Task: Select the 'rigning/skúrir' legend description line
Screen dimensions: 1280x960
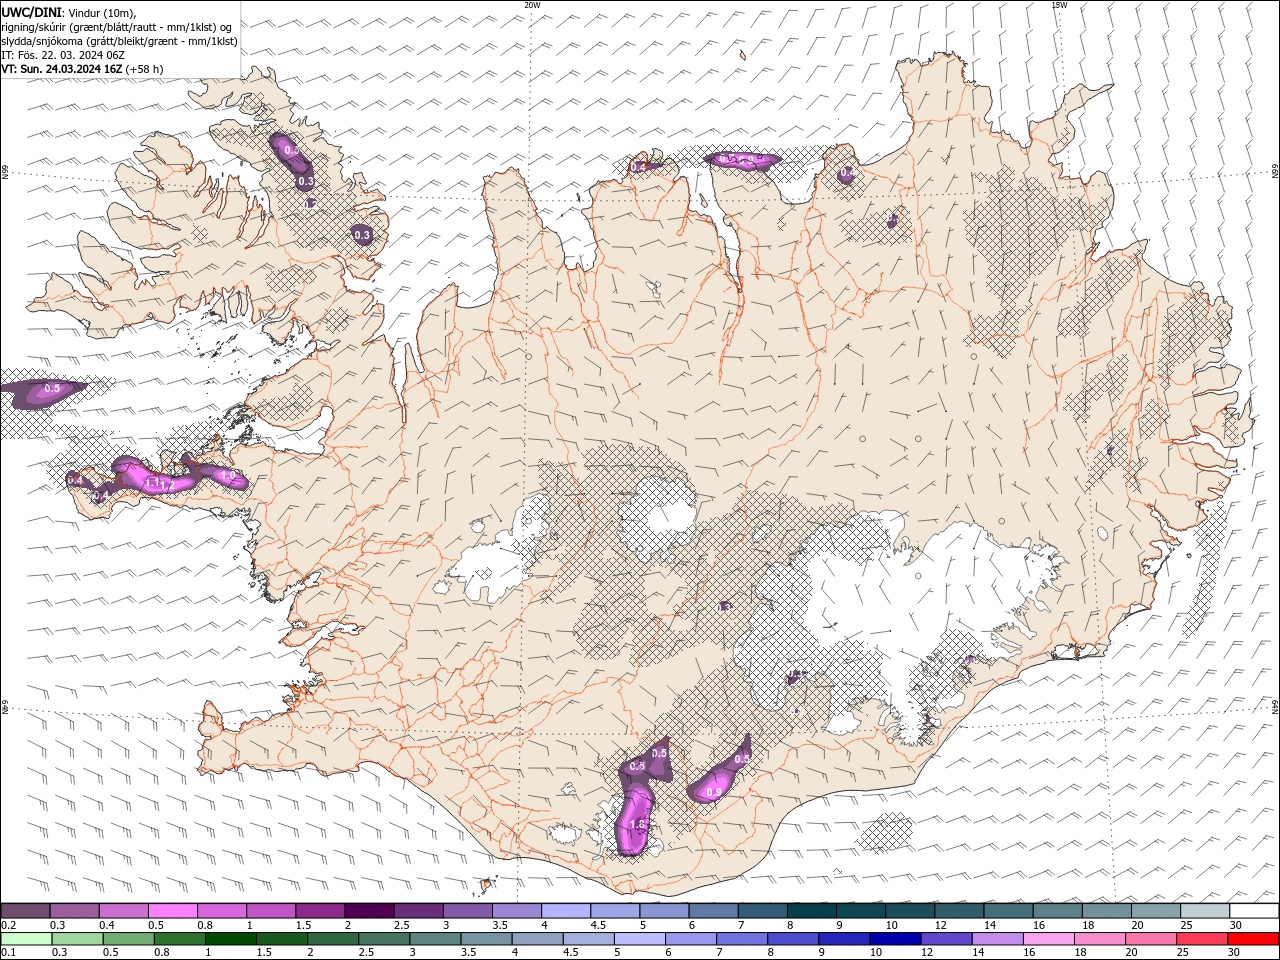Action: point(117,27)
